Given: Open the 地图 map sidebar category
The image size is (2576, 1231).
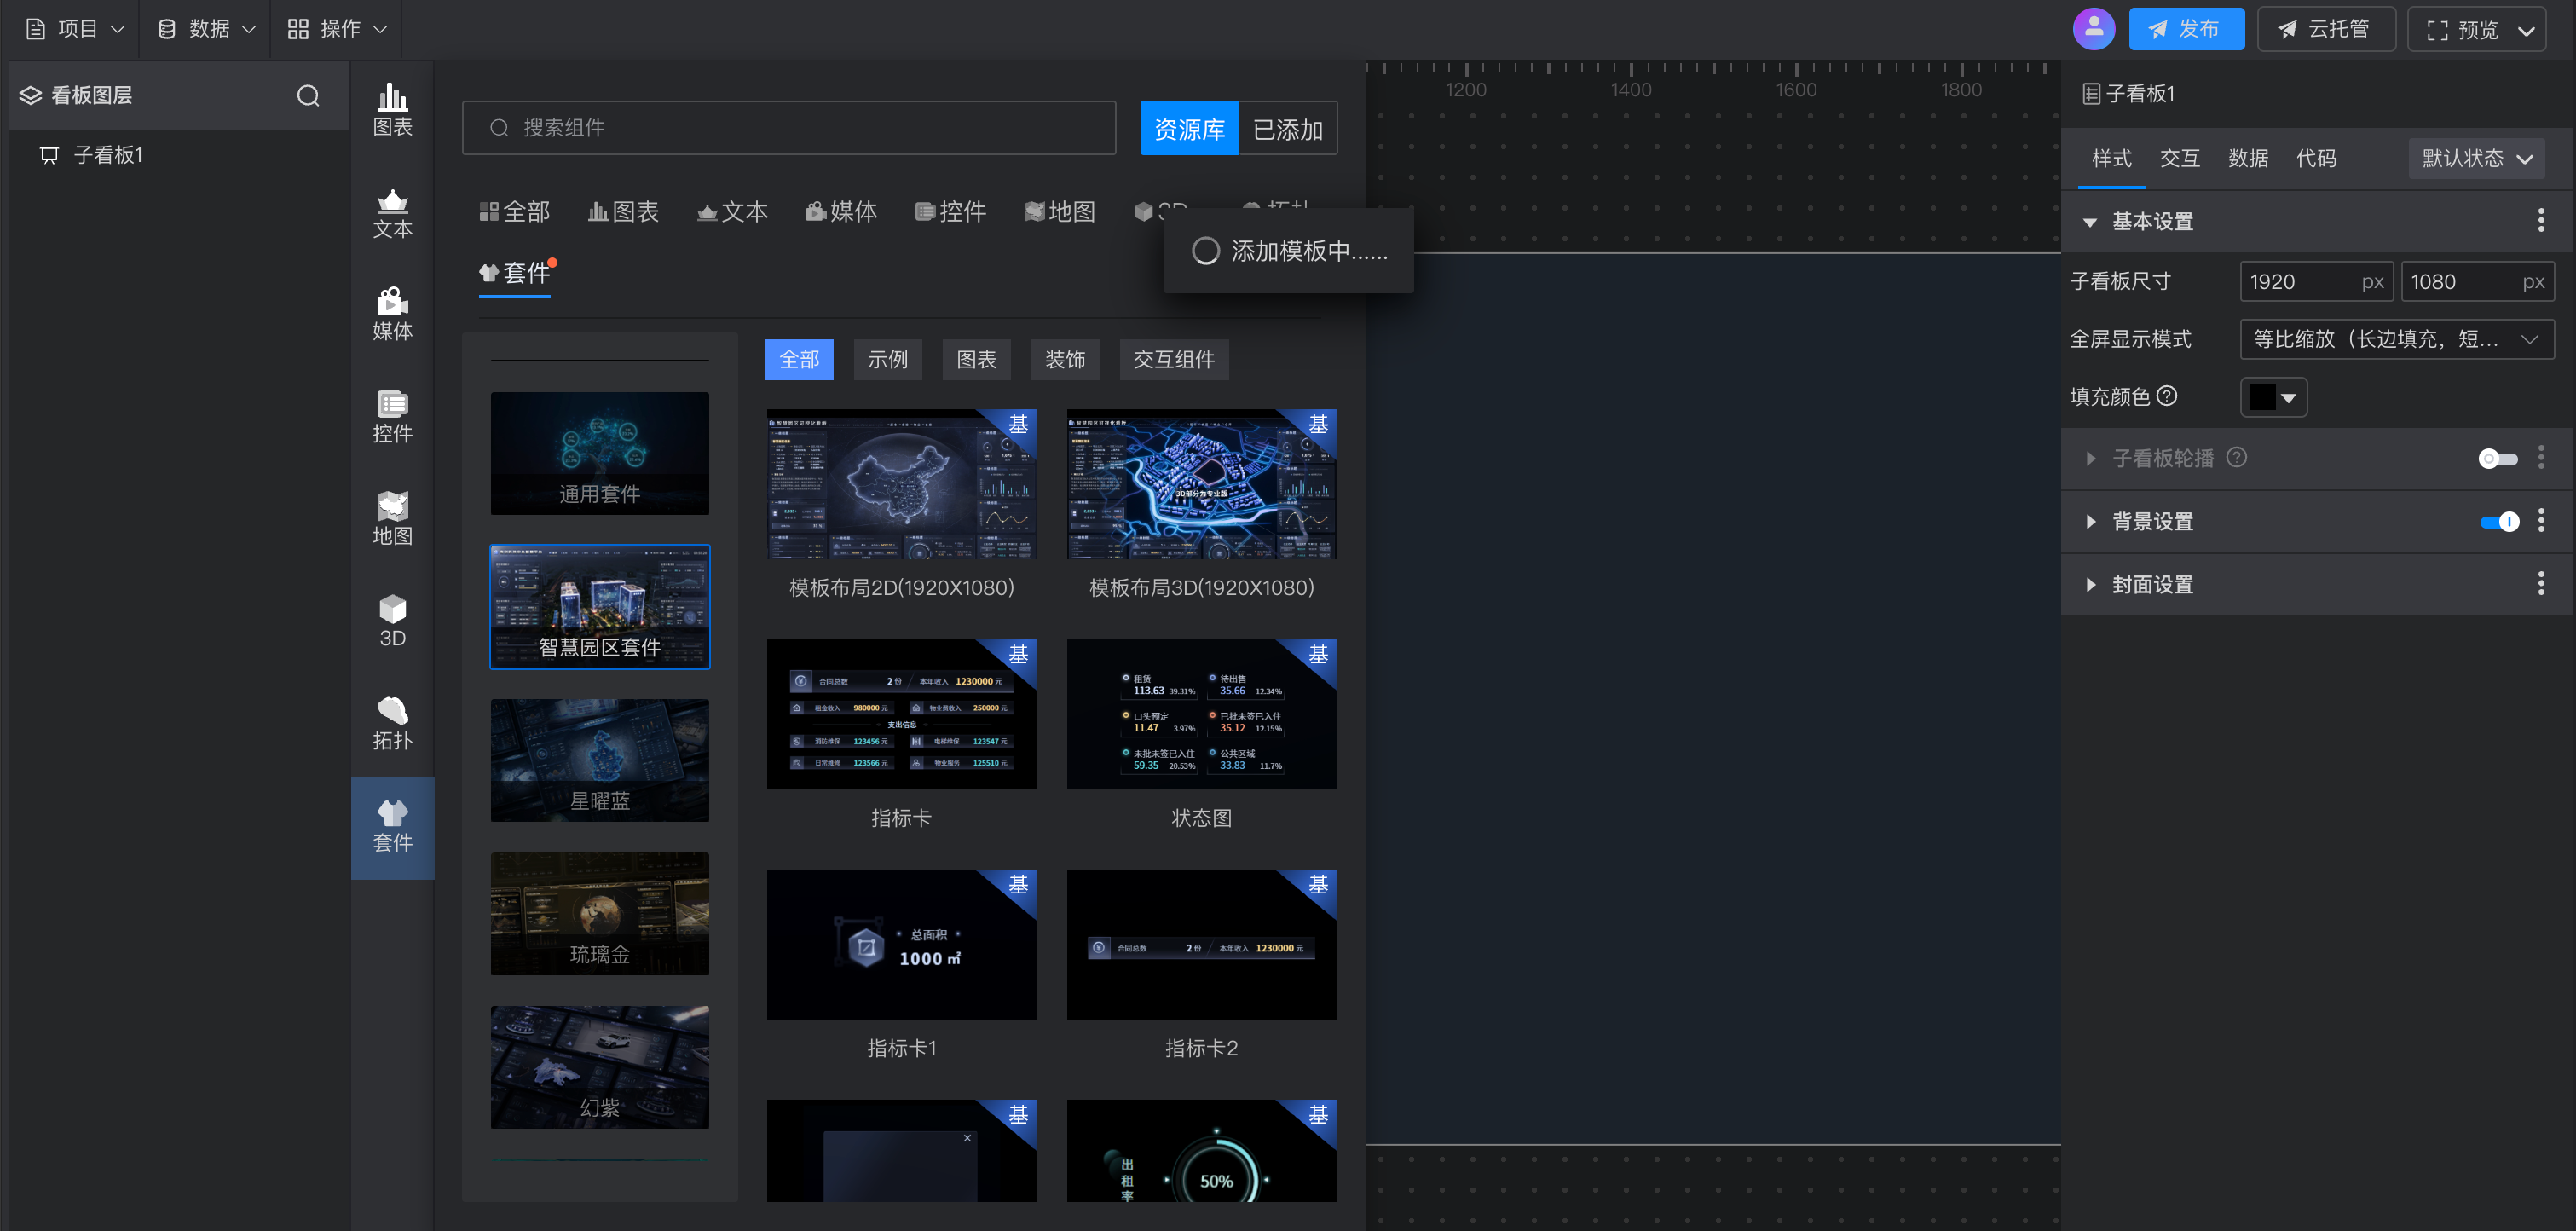Looking at the screenshot, I should coord(392,518).
